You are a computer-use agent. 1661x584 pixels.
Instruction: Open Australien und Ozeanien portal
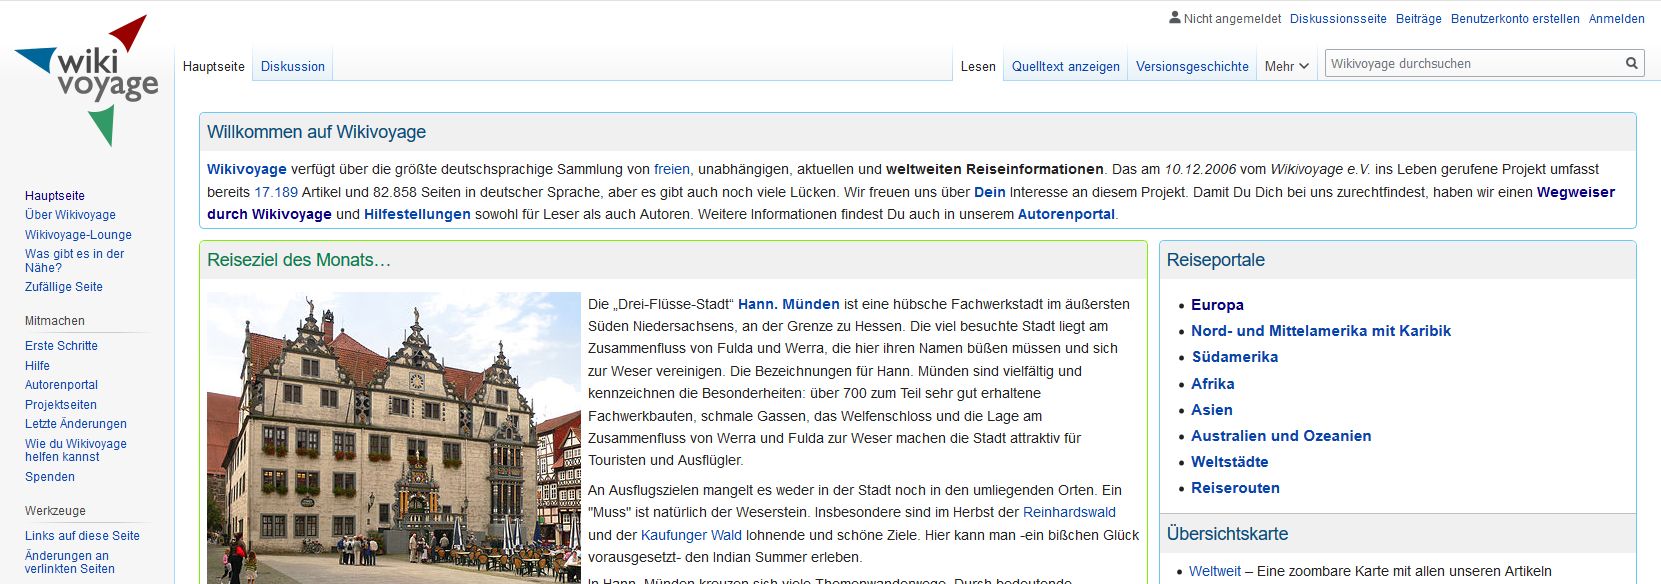click(1281, 436)
